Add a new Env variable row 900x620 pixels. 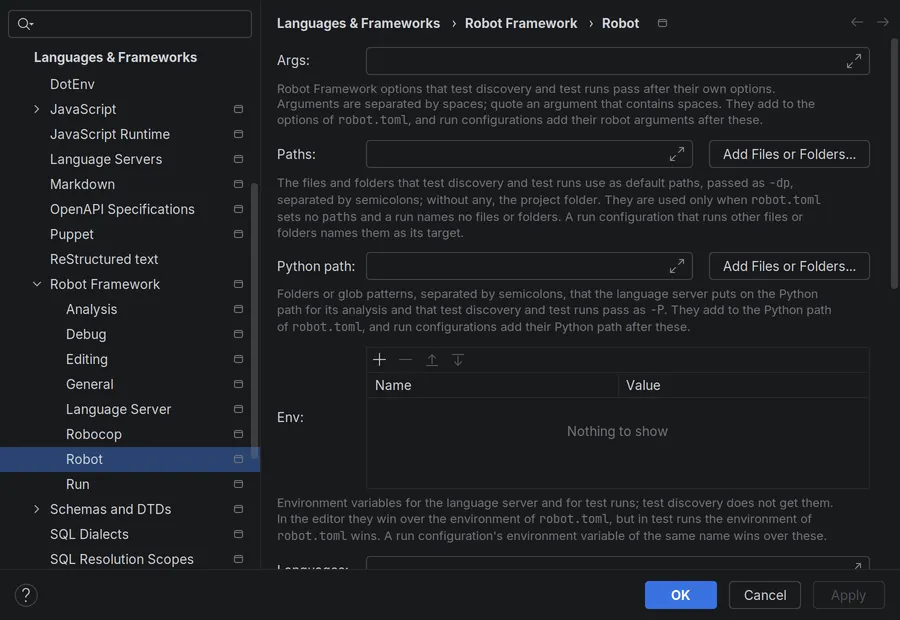coord(379,360)
